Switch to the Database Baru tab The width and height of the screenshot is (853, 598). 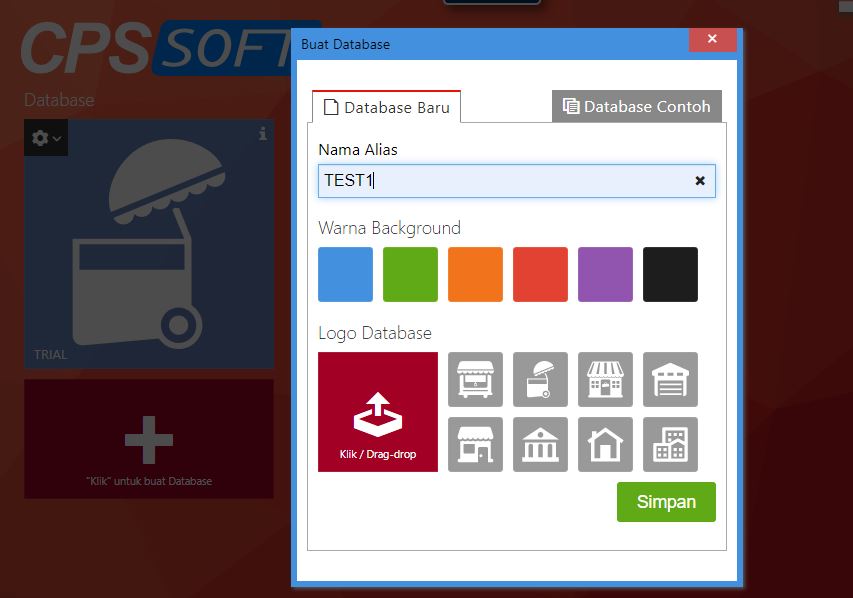tap(386, 107)
